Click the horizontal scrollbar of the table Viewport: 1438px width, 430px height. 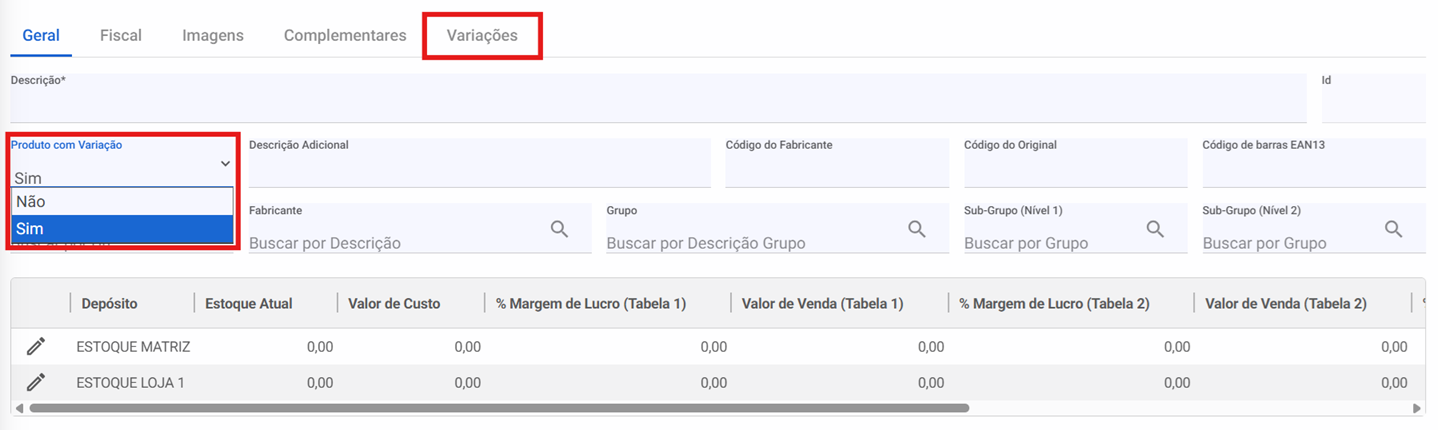(500, 408)
